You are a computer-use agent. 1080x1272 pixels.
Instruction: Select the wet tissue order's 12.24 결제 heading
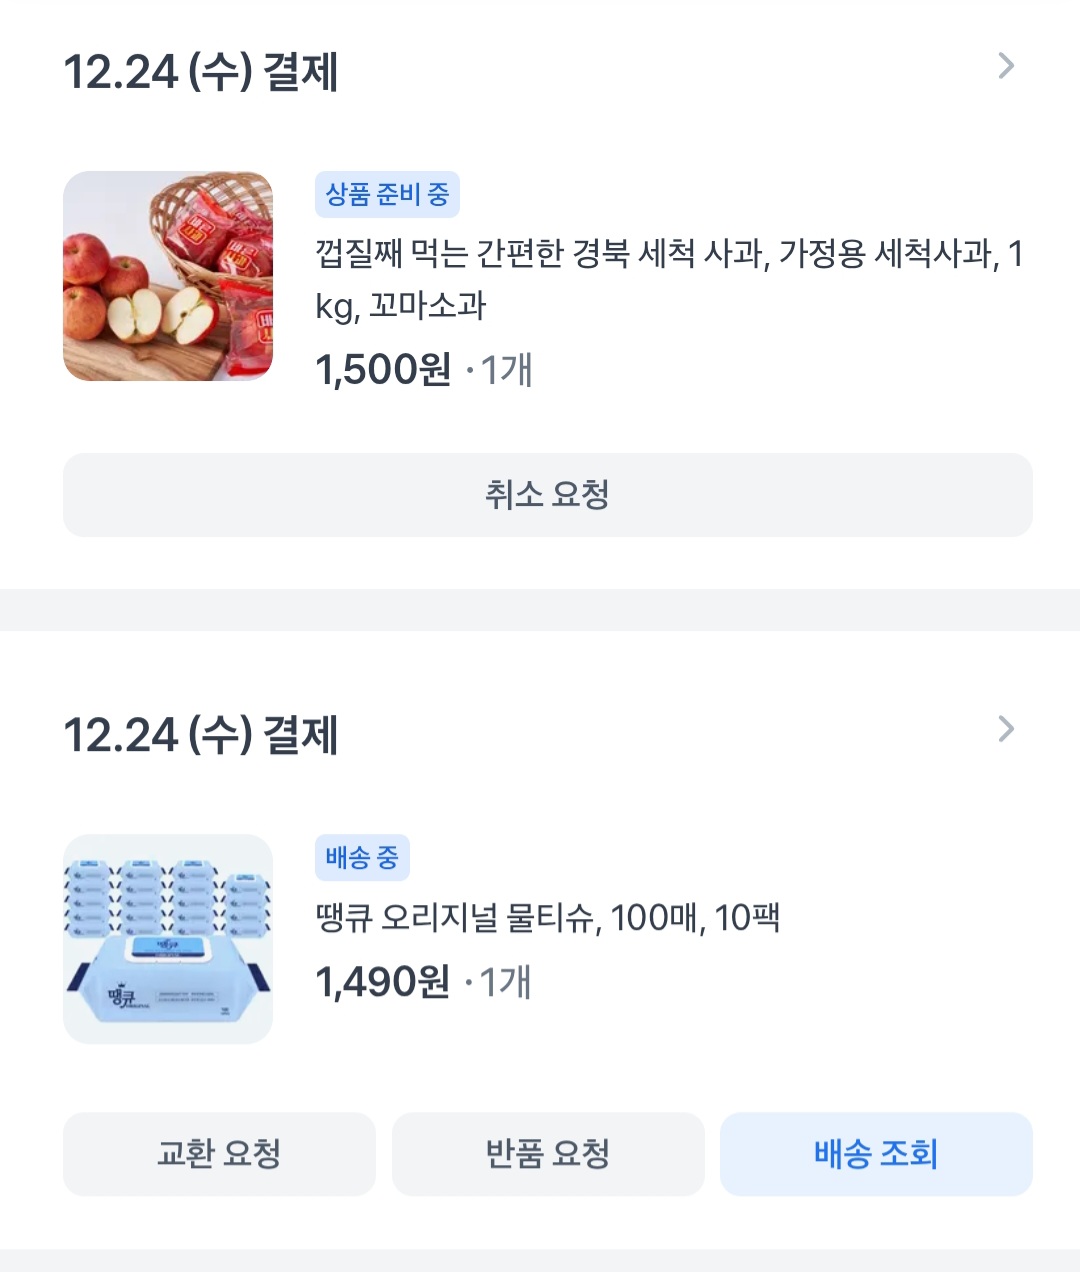(x=201, y=735)
